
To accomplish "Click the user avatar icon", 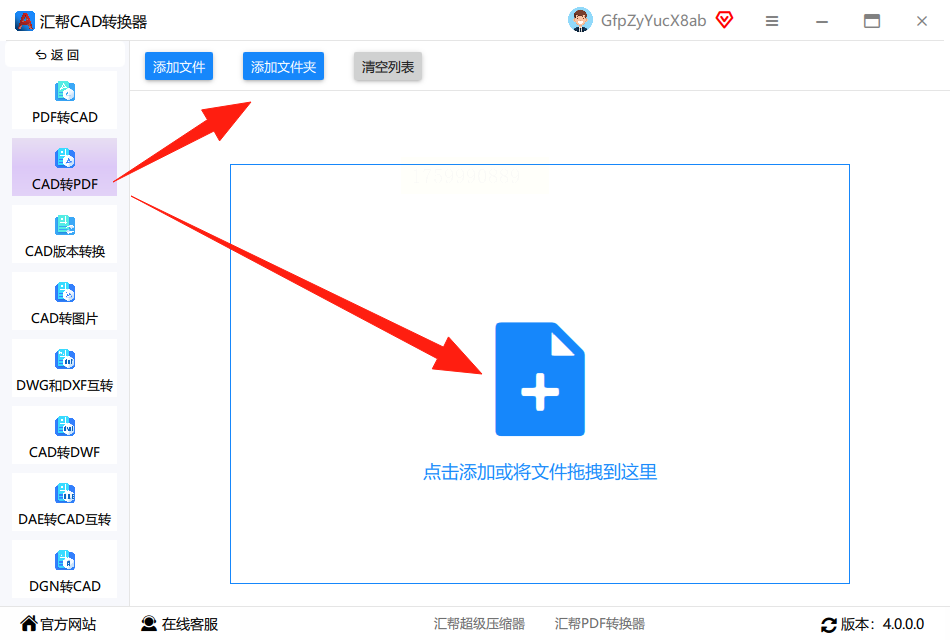I will [x=580, y=20].
